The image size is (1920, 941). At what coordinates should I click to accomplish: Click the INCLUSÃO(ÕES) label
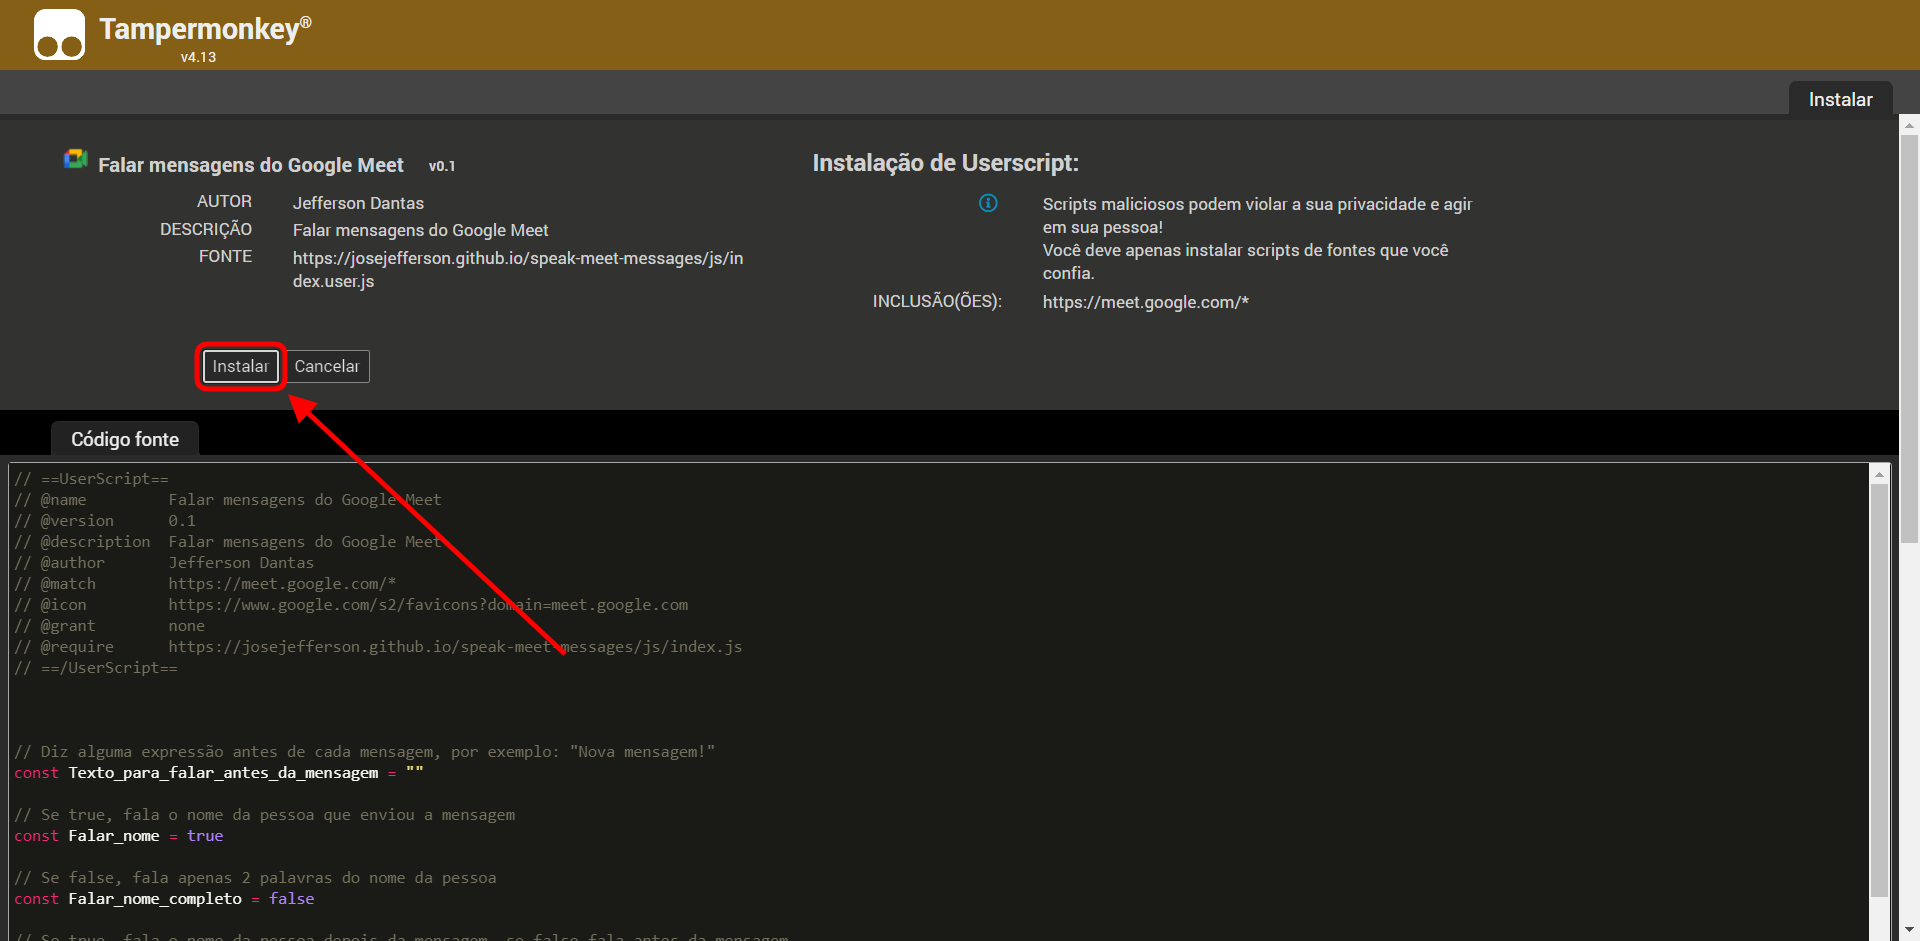coord(937,301)
